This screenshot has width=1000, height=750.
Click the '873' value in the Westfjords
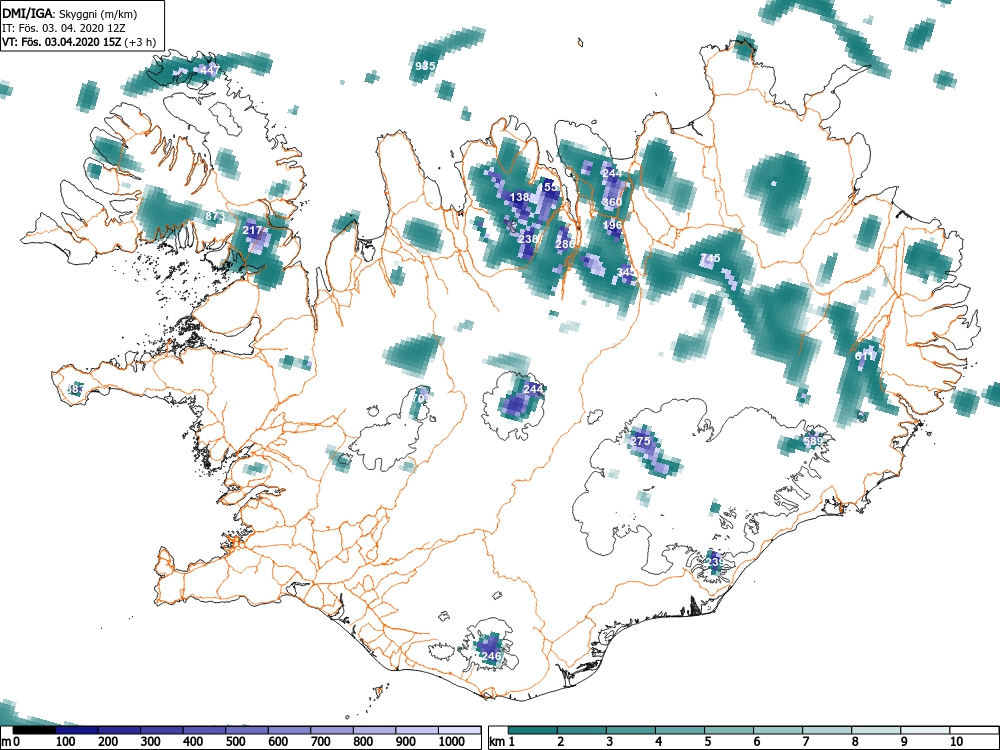[215, 216]
